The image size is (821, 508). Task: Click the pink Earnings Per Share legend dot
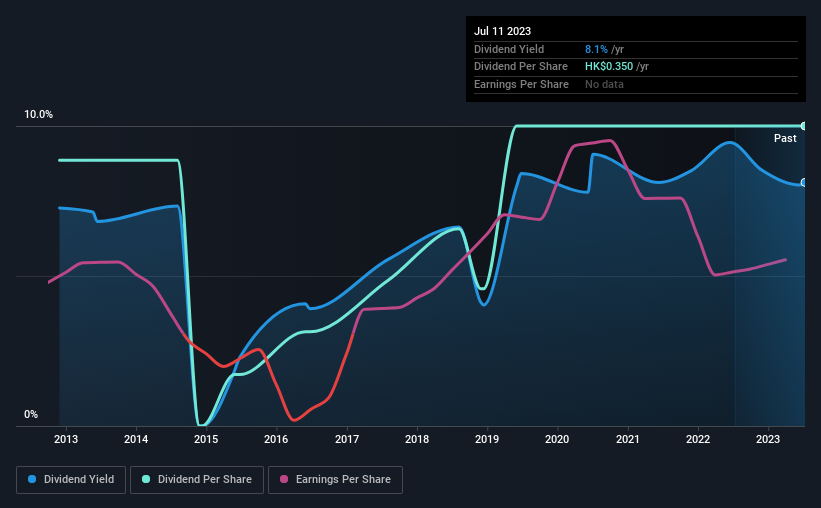284,479
